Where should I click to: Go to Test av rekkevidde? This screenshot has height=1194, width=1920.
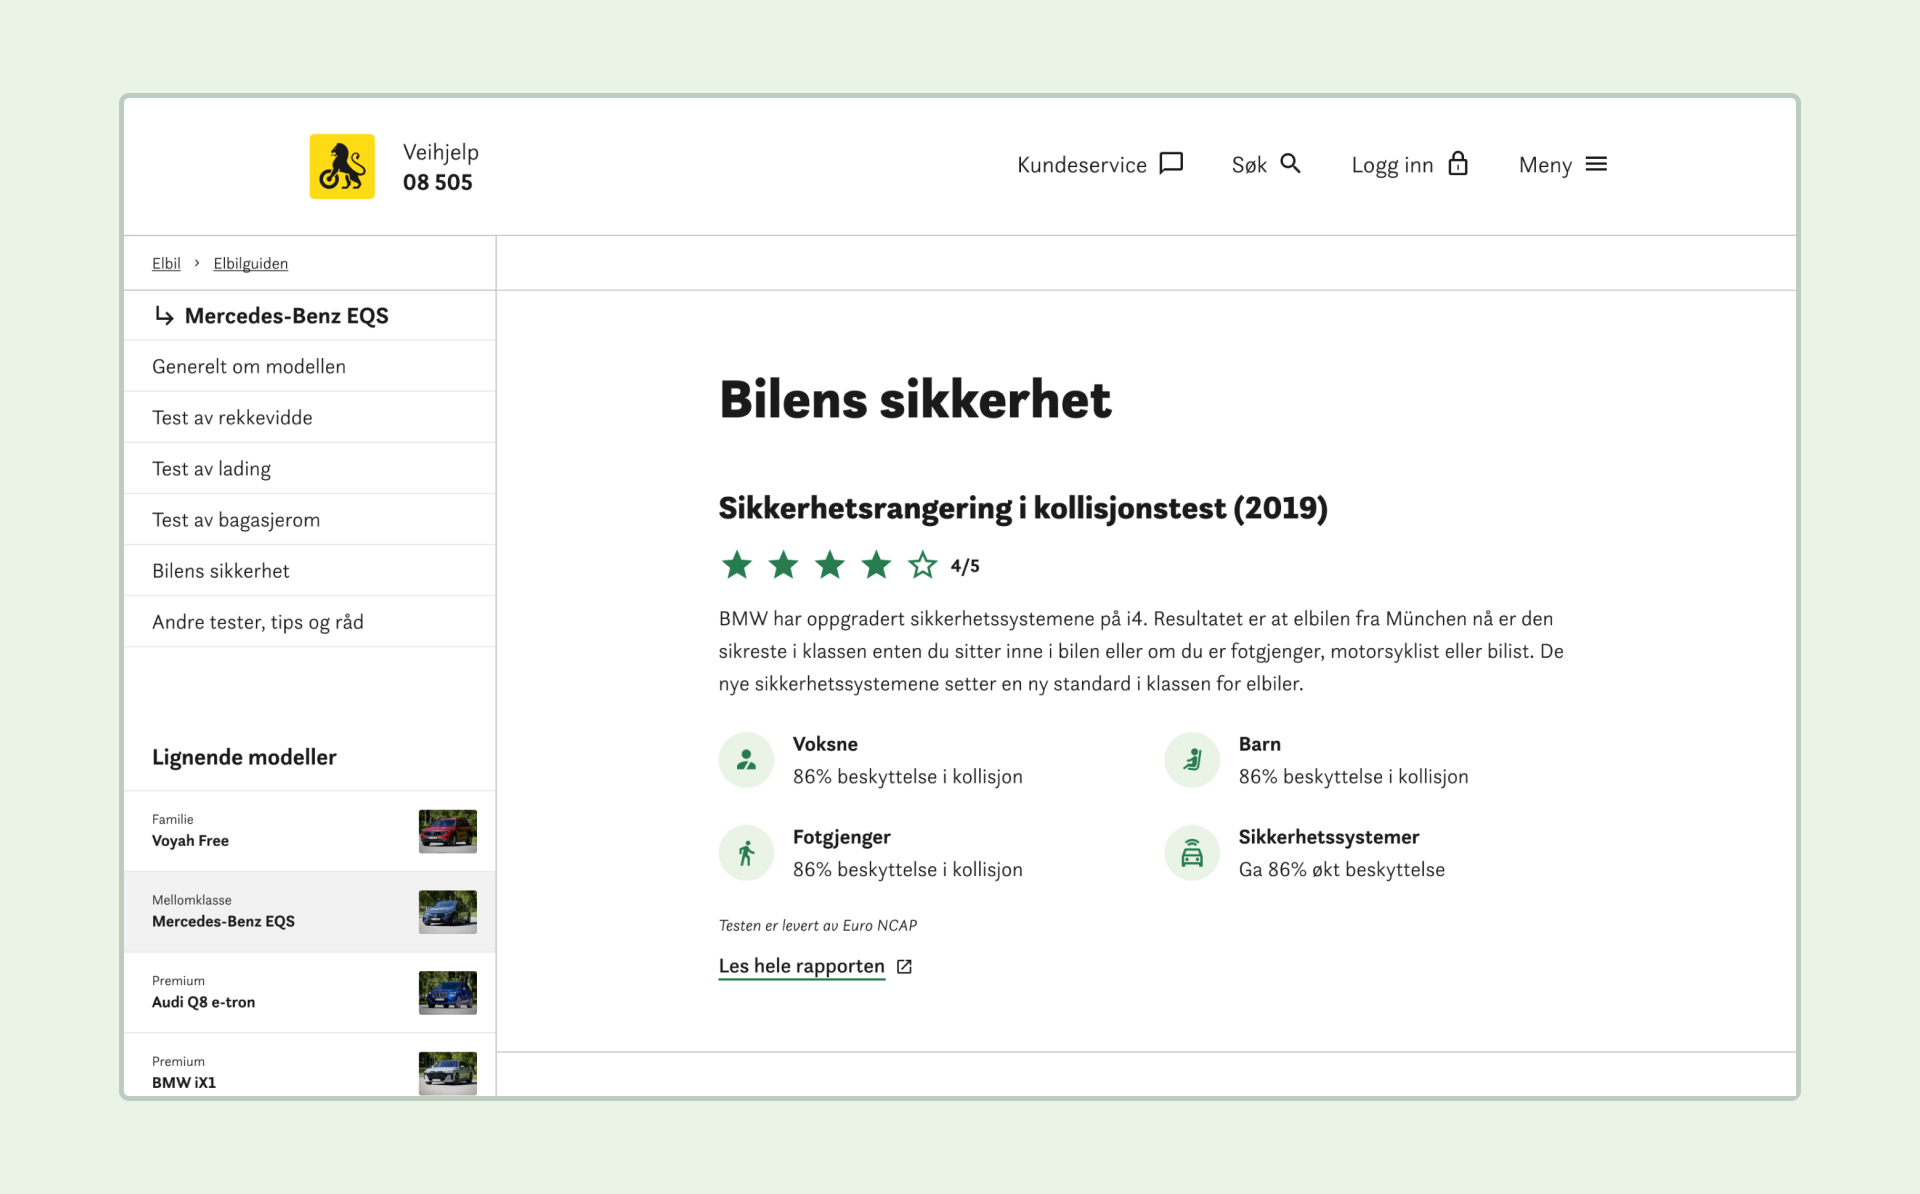pyautogui.click(x=310, y=417)
